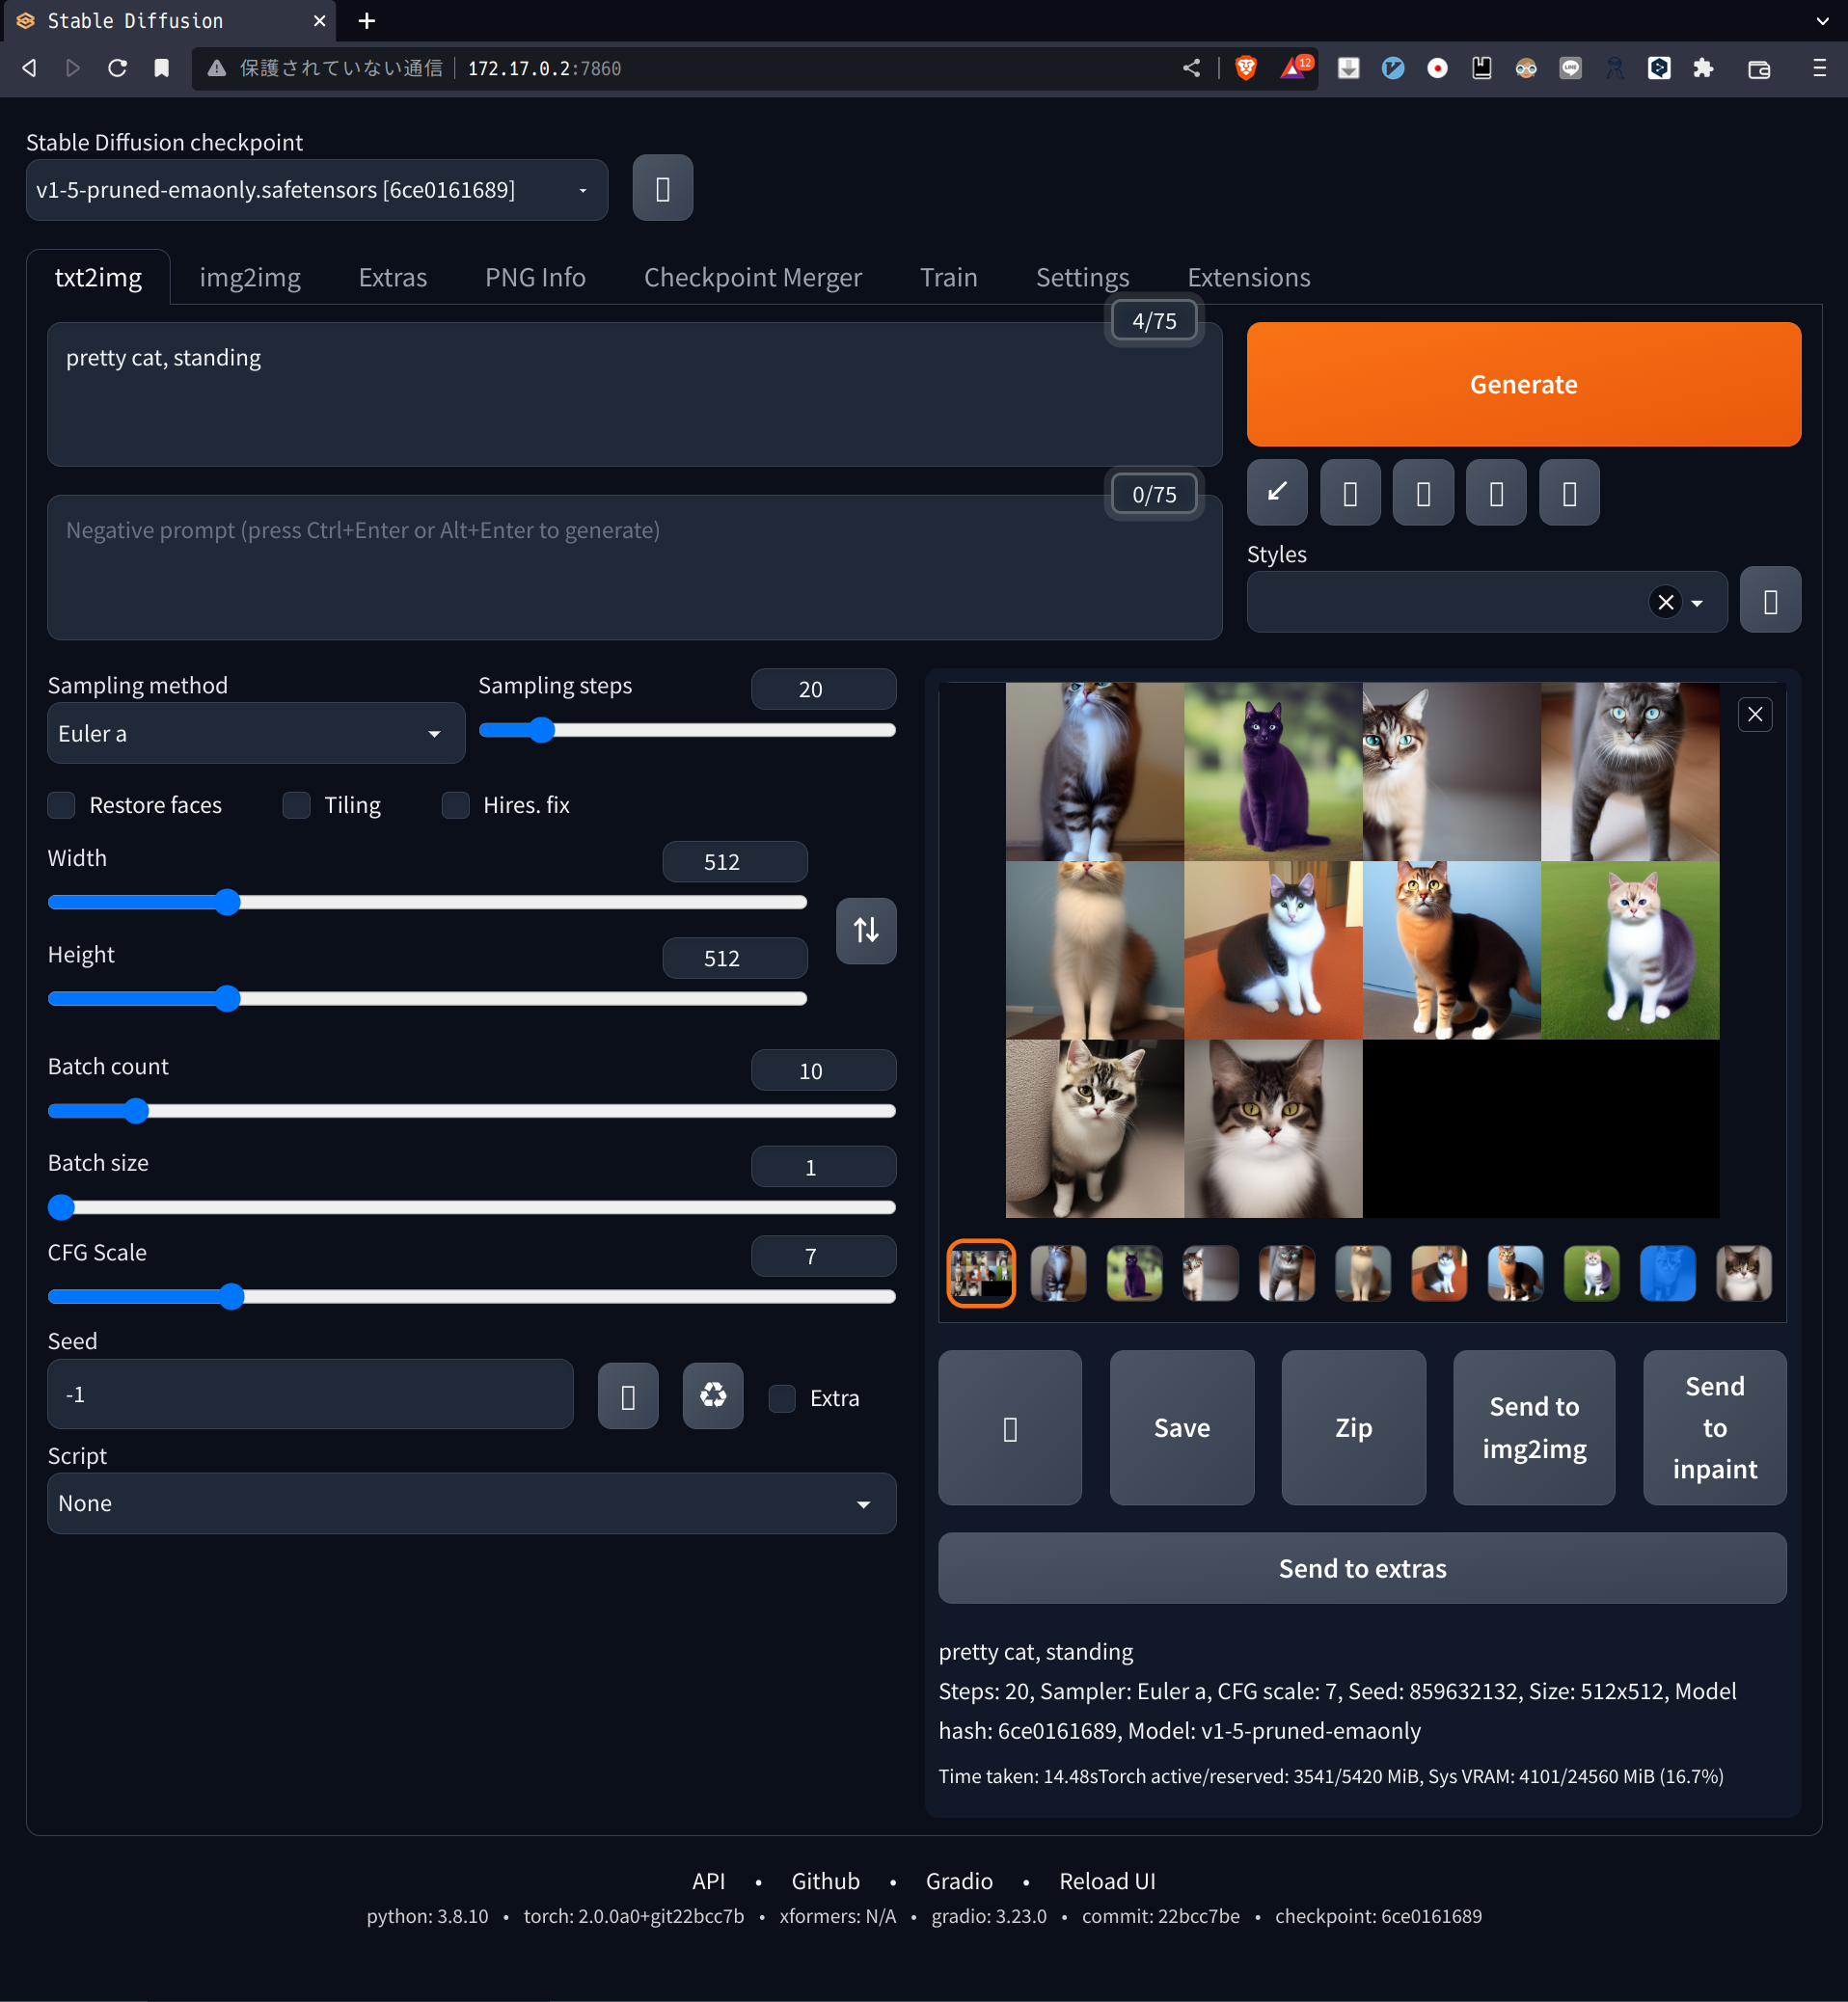This screenshot has width=1848, height=2002.
Task: Read generation parameters from prompt arrow icon
Action: 1277,492
